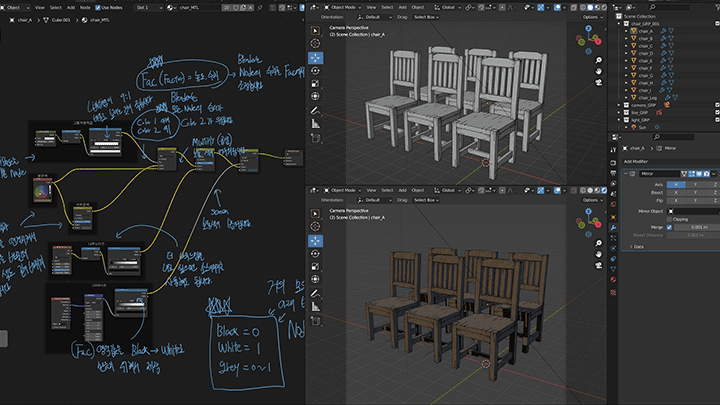Open the node editor Add menu
The height and width of the screenshot is (405, 720).
click(x=71, y=8)
